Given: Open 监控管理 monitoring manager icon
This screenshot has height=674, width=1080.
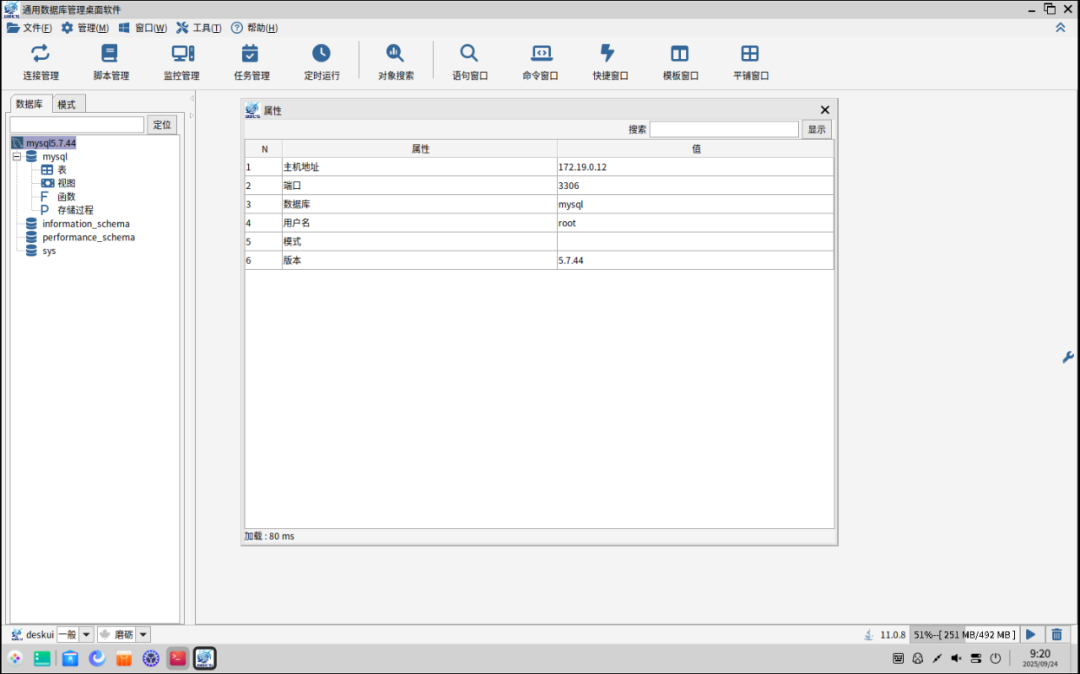Looking at the screenshot, I should pos(182,54).
